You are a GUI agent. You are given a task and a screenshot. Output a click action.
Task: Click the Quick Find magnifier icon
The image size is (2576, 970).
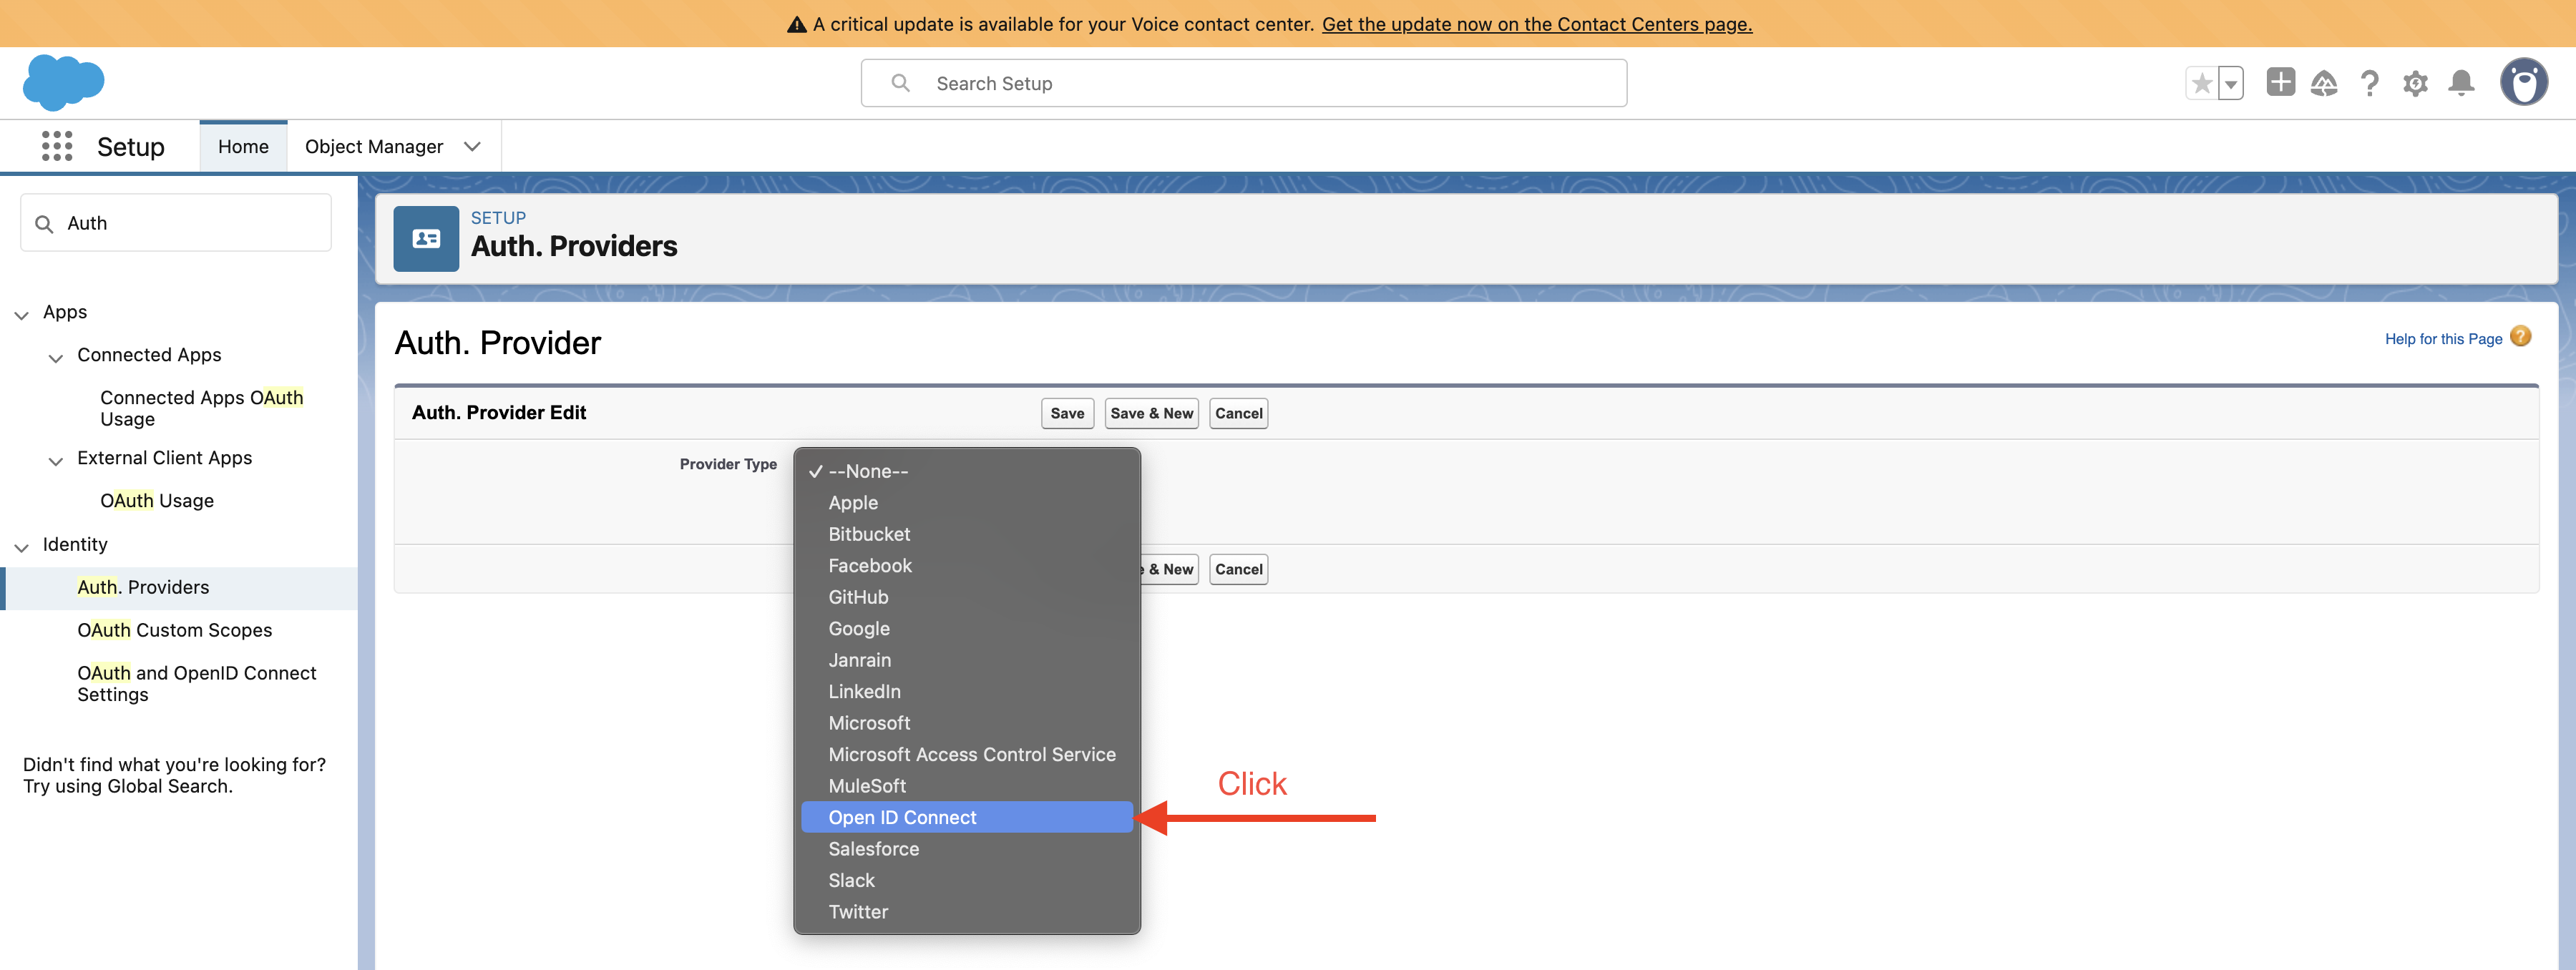tap(44, 224)
